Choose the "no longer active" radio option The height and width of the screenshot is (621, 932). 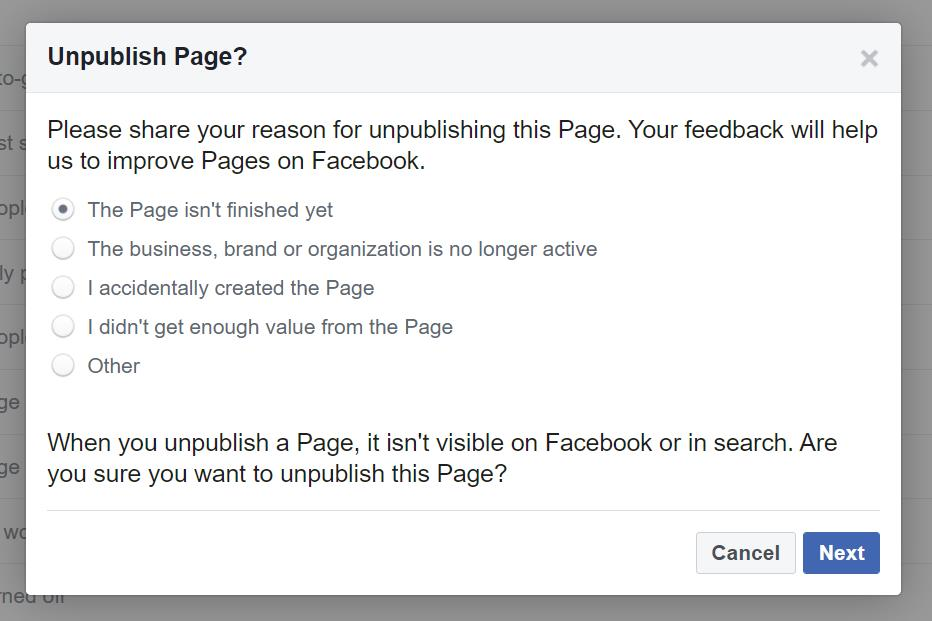point(63,248)
